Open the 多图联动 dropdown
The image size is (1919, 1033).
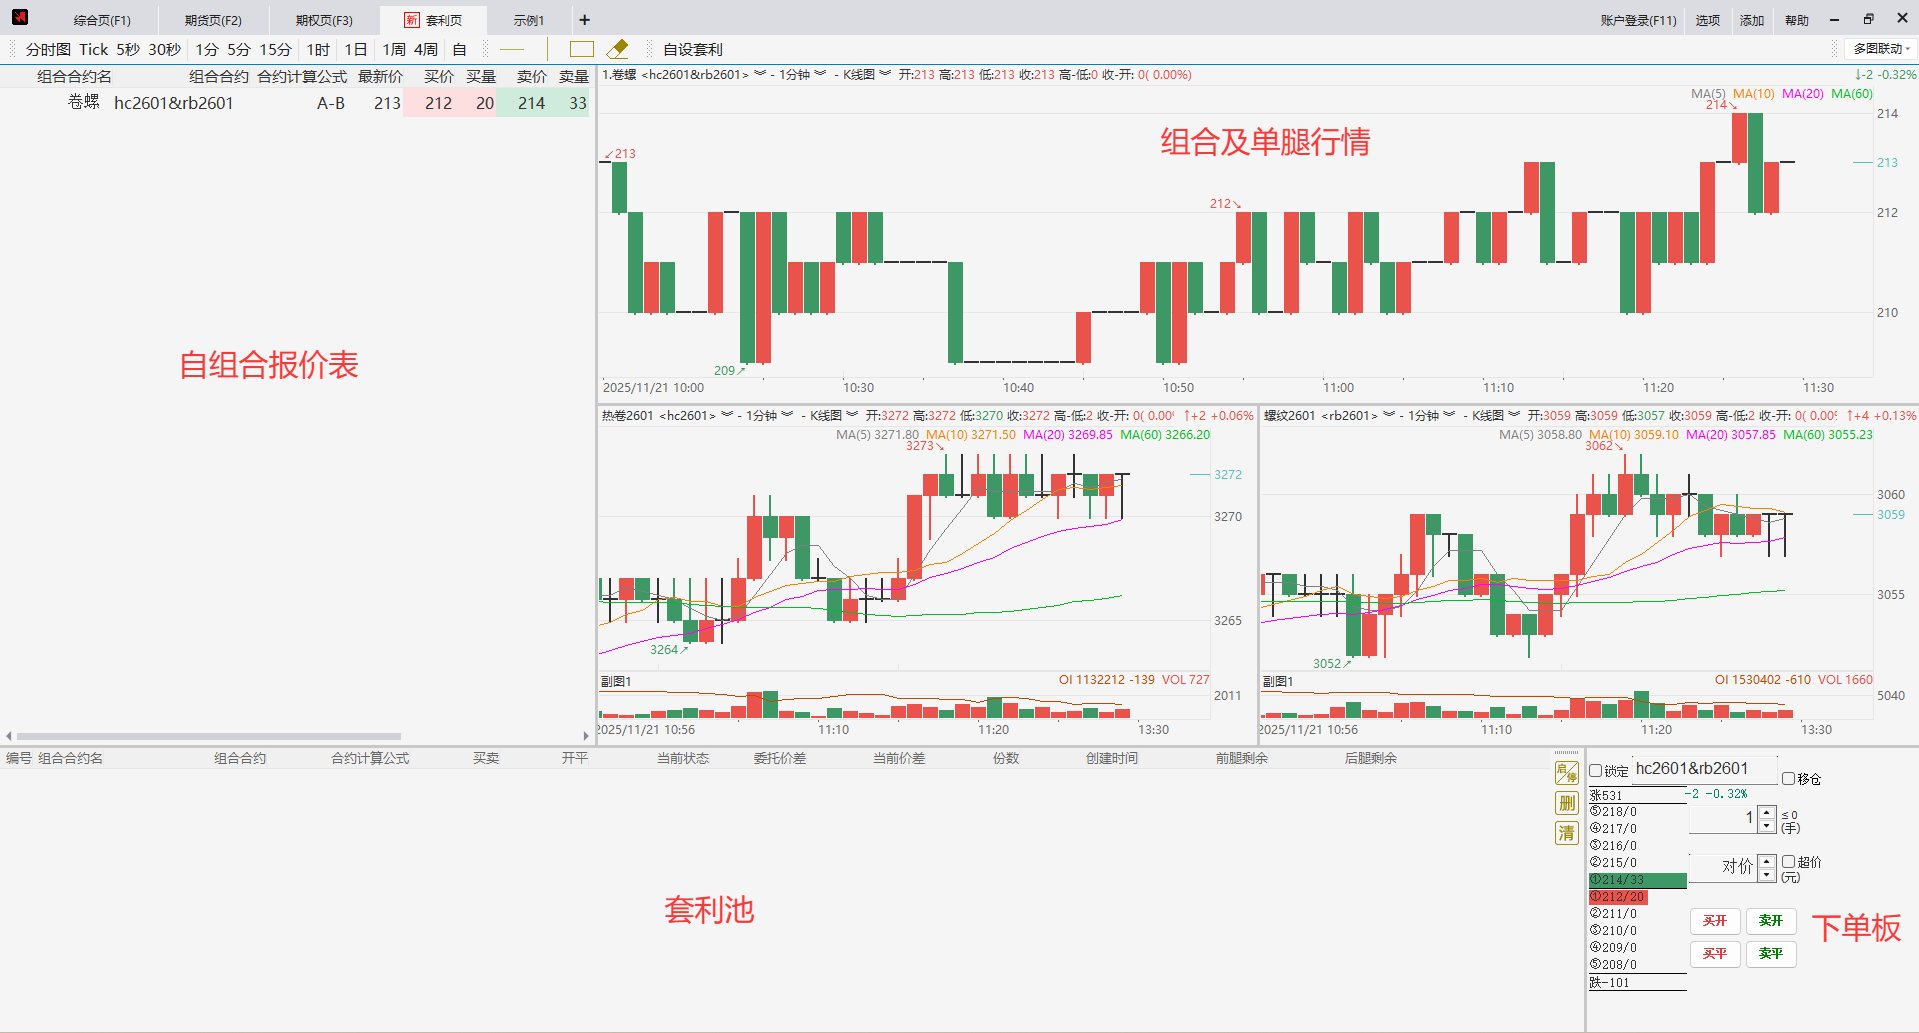click(1882, 49)
